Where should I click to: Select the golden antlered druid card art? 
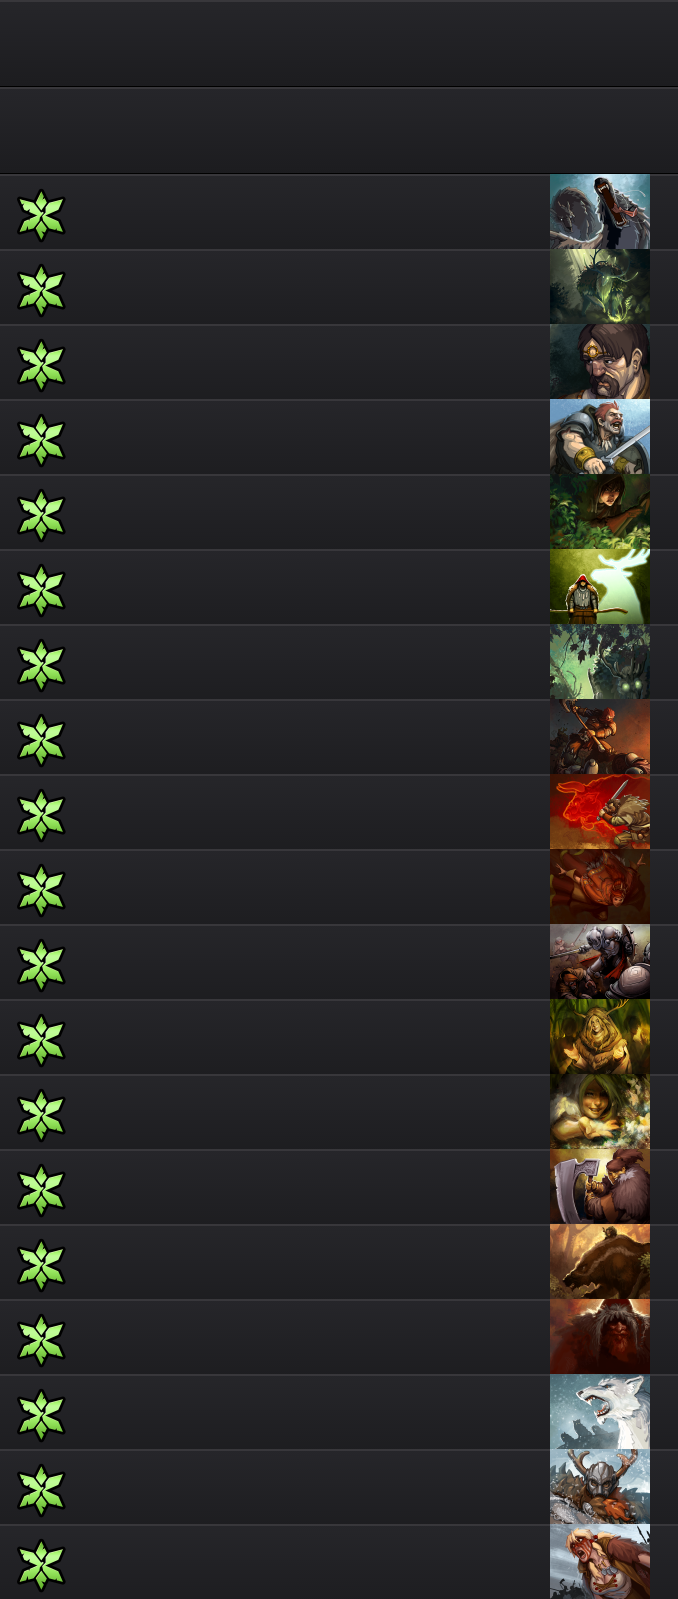[600, 1037]
